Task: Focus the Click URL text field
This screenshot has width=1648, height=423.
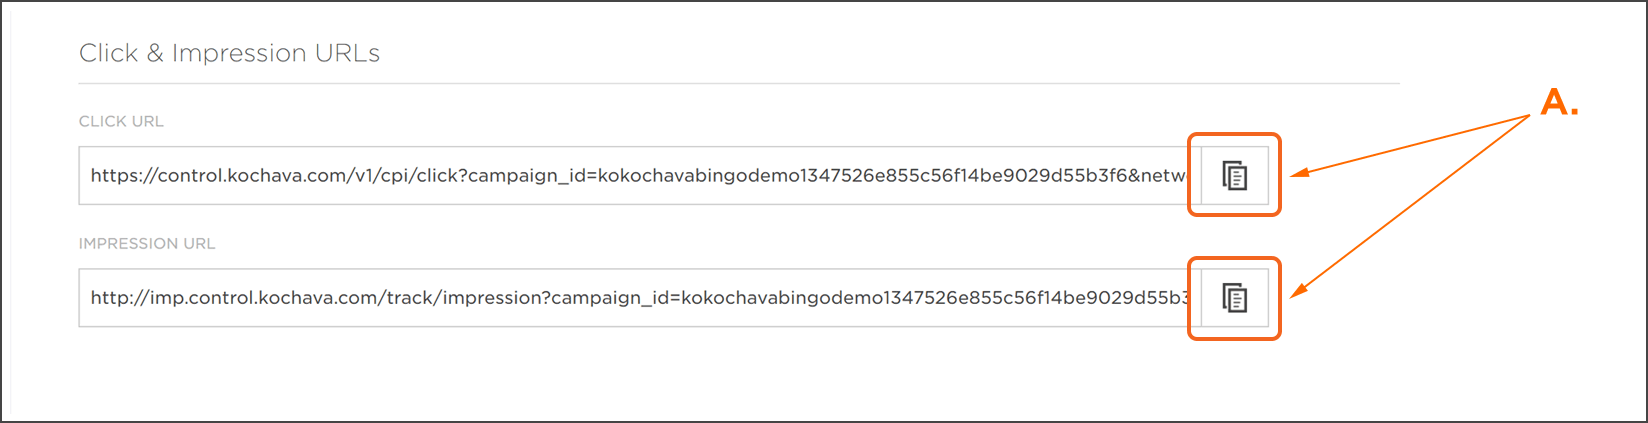Action: click(x=640, y=176)
